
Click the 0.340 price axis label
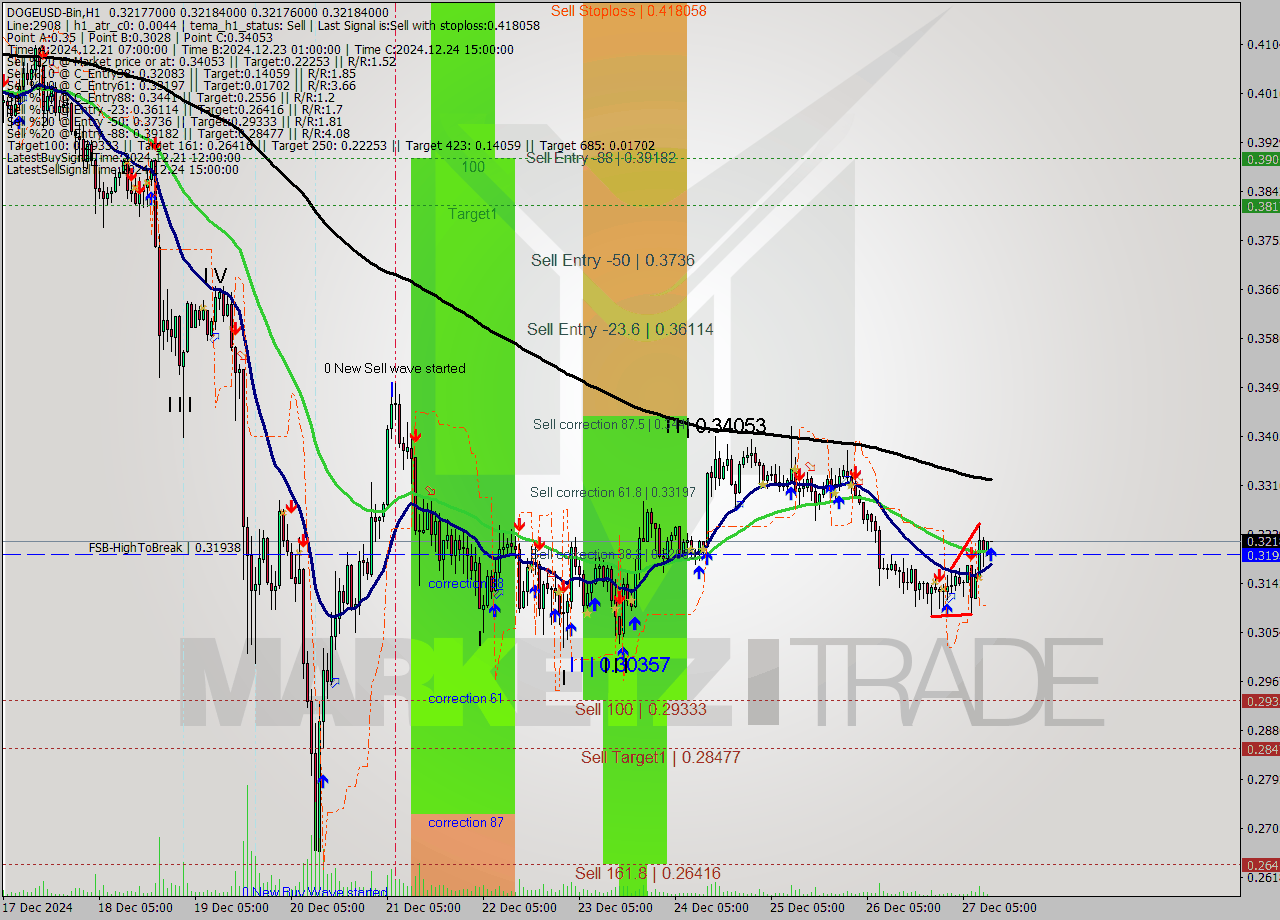point(1262,436)
